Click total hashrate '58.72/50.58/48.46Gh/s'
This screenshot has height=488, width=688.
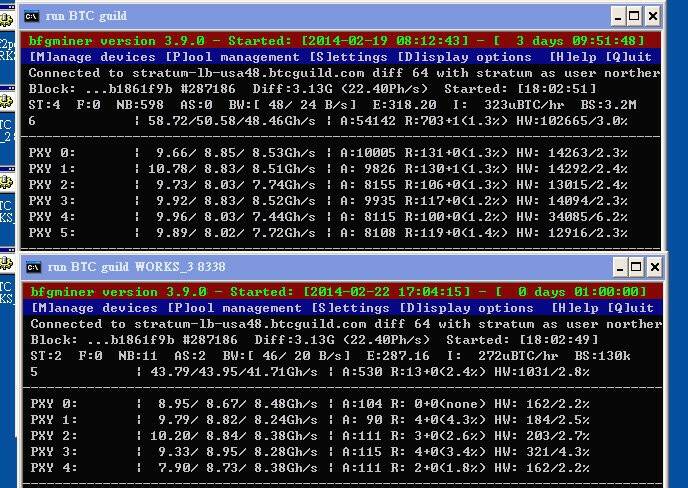tap(232, 121)
